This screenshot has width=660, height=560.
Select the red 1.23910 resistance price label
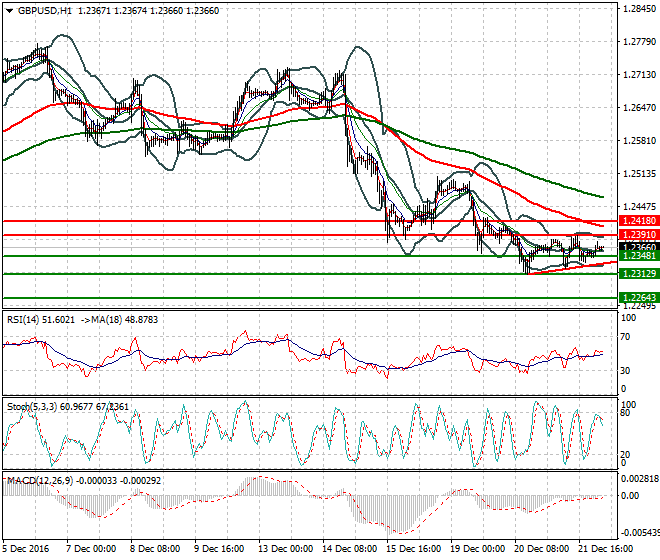(x=639, y=235)
